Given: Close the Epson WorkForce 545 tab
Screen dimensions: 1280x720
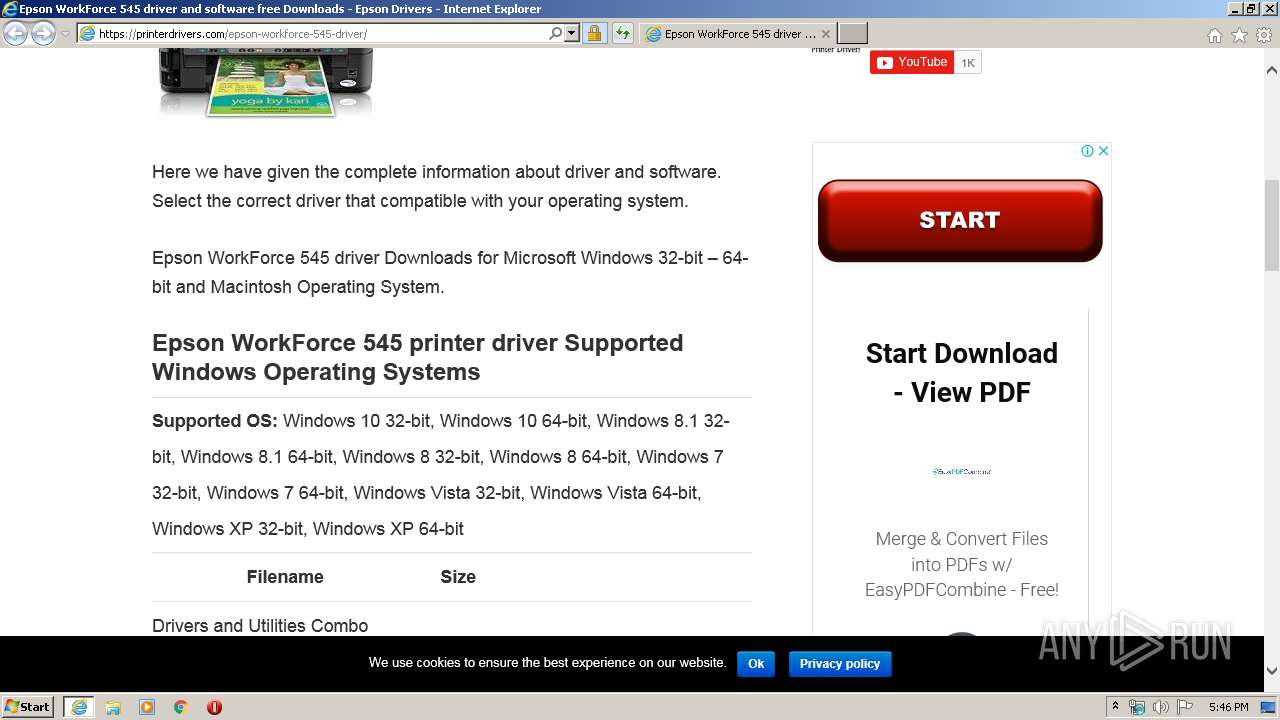Looking at the screenshot, I should (x=826, y=33).
